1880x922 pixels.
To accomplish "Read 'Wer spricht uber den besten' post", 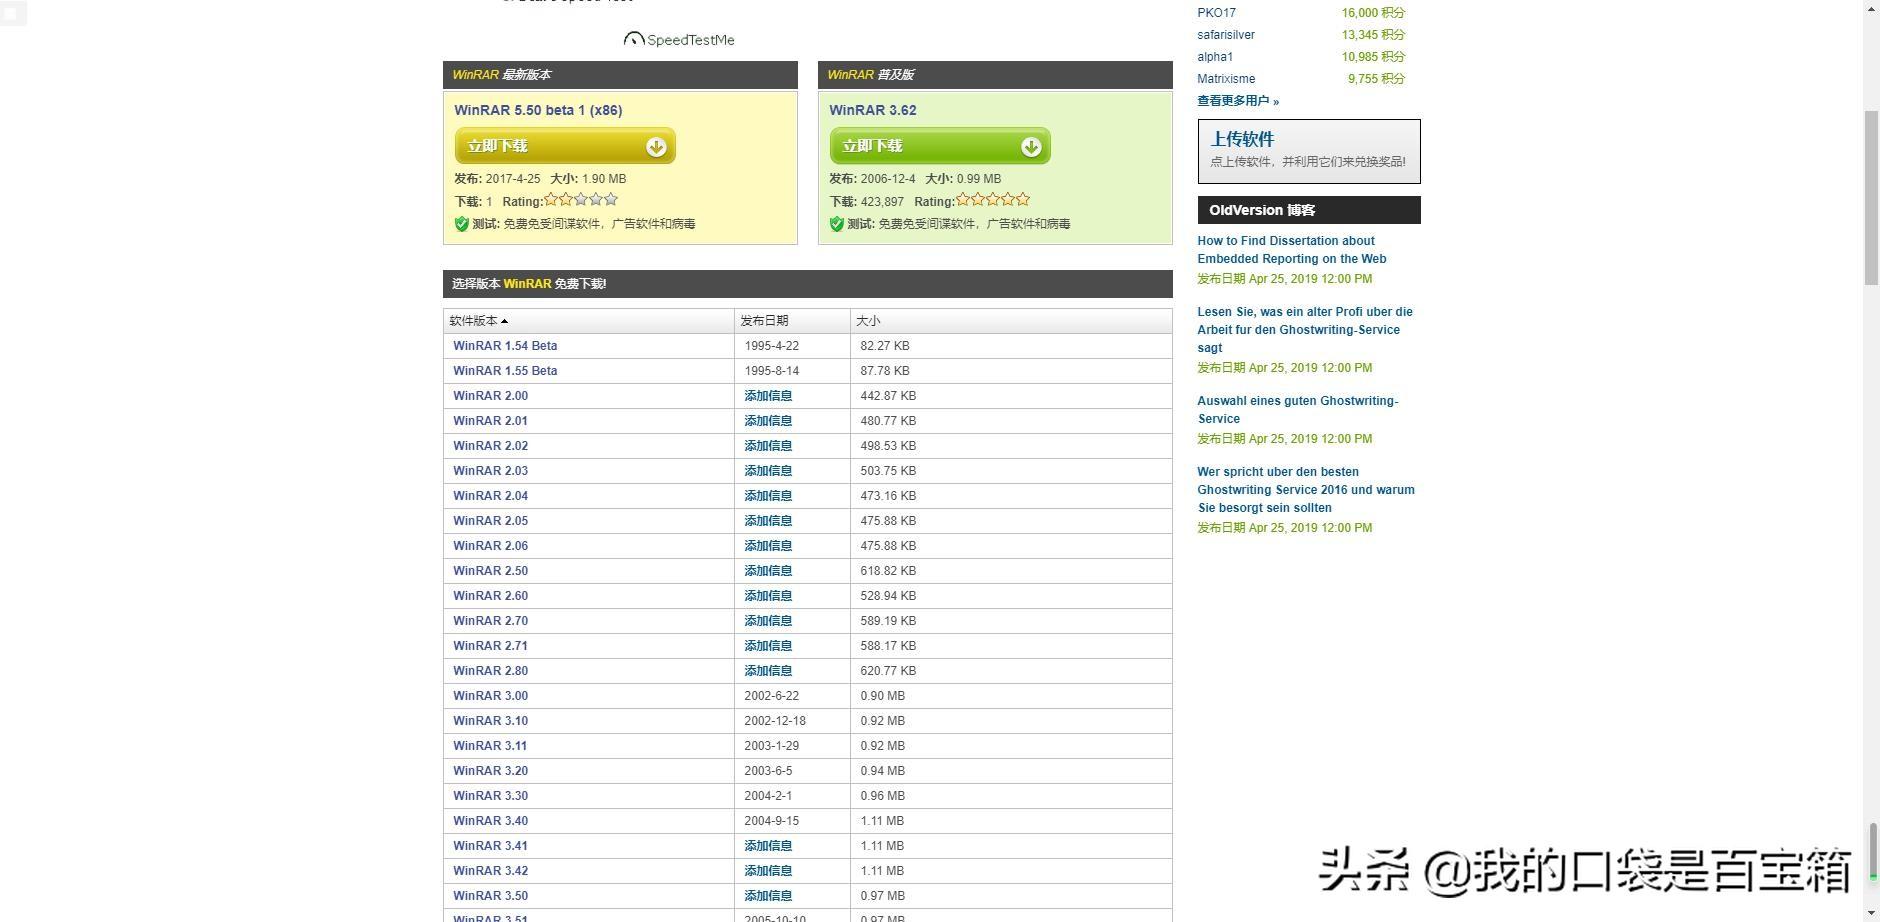I will 1306,490.
